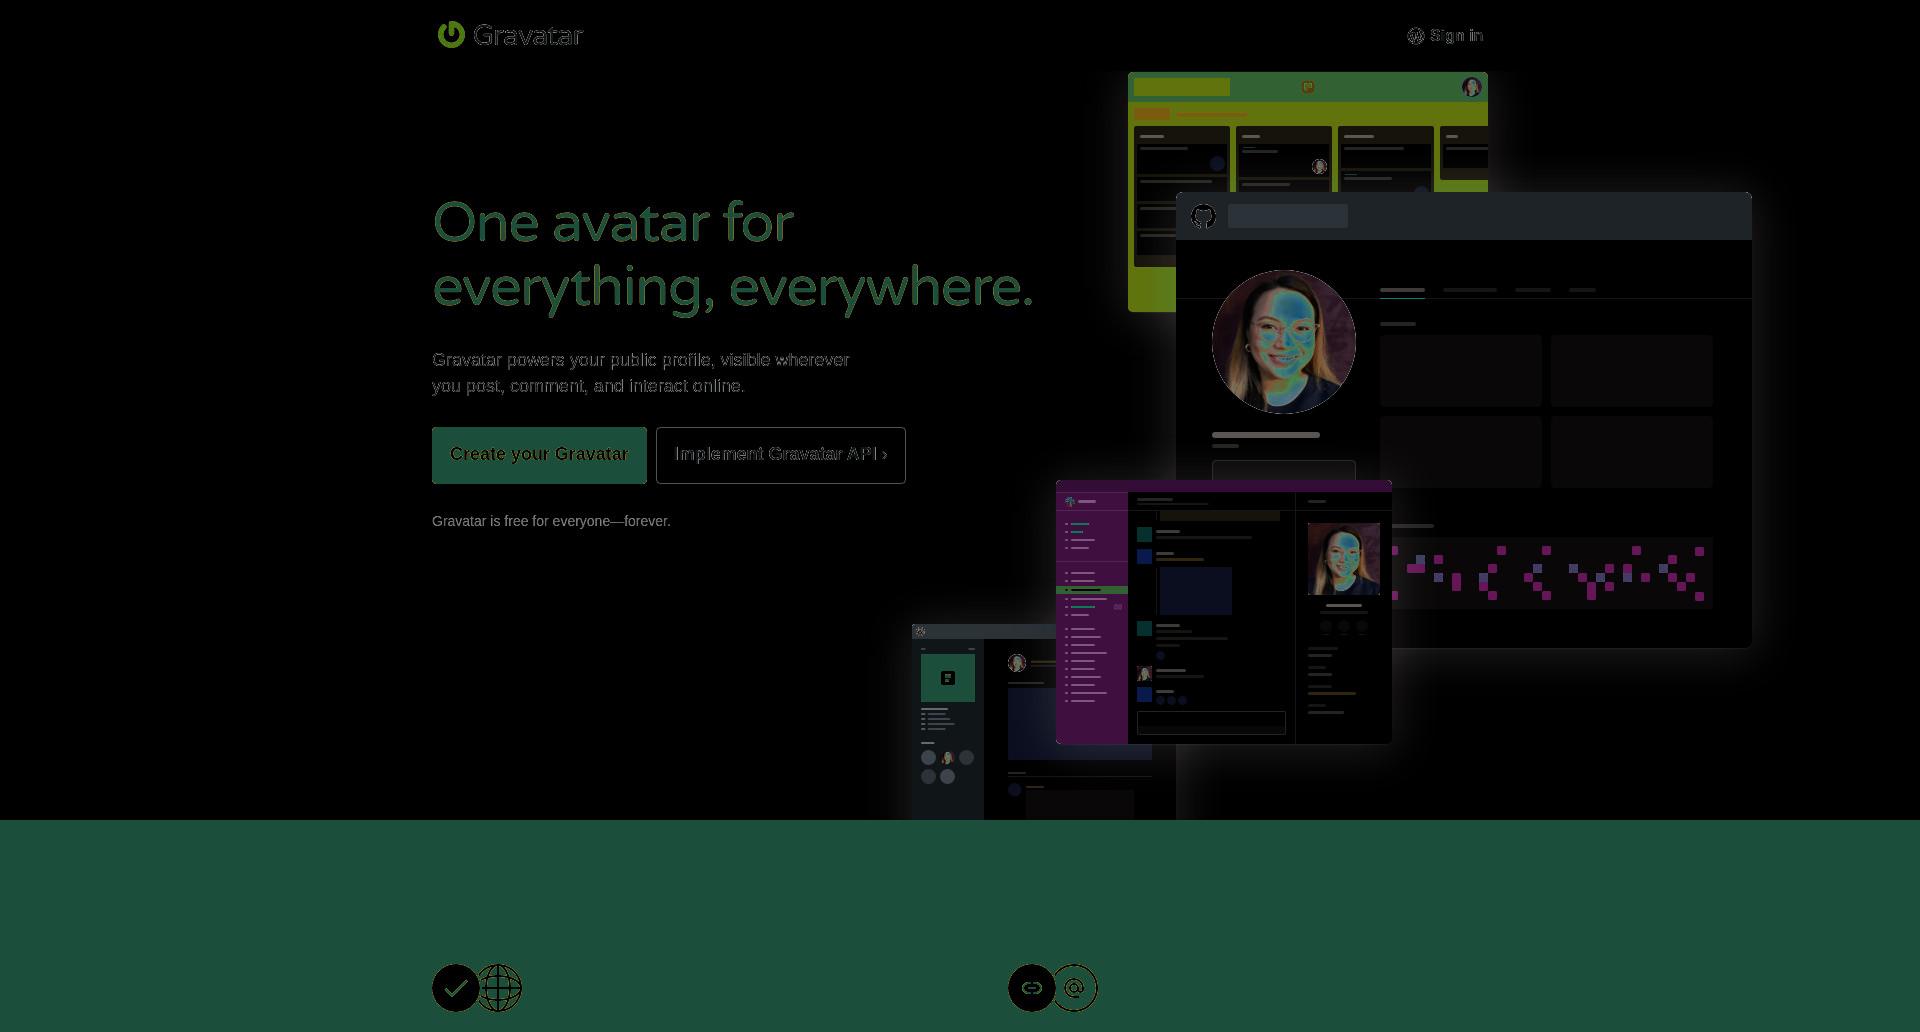
Task: Click the large round avatar photo
Action: coord(1284,342)
